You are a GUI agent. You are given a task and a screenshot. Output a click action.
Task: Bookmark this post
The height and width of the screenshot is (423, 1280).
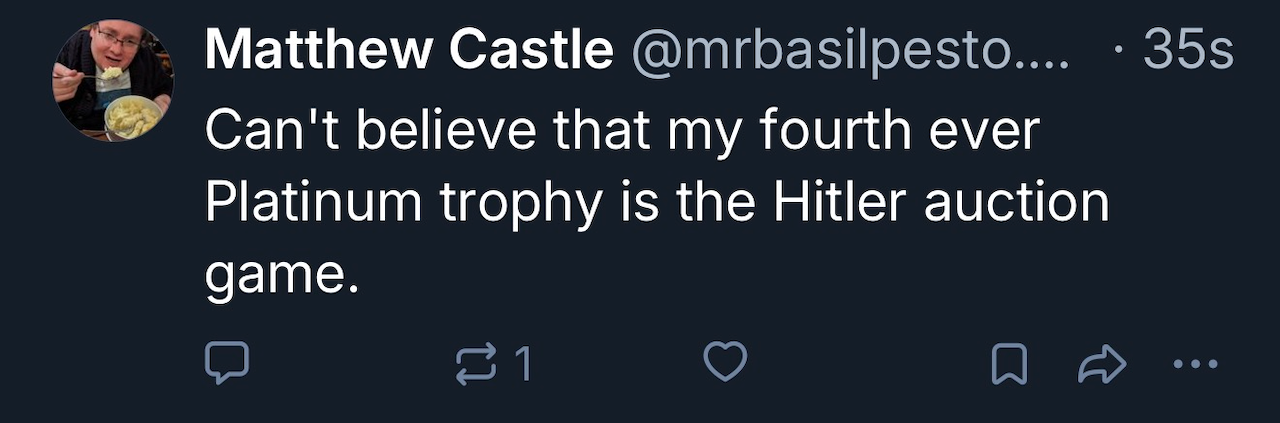pyautogui.click(x=1009, y=364)
